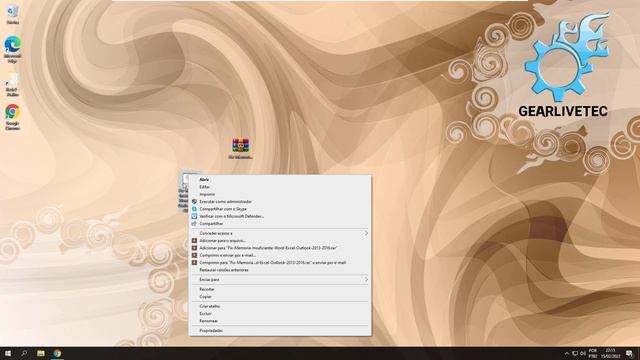Click the WinRAR icon beside Comprimir e enviar por e-mail...

click(194, 255)
